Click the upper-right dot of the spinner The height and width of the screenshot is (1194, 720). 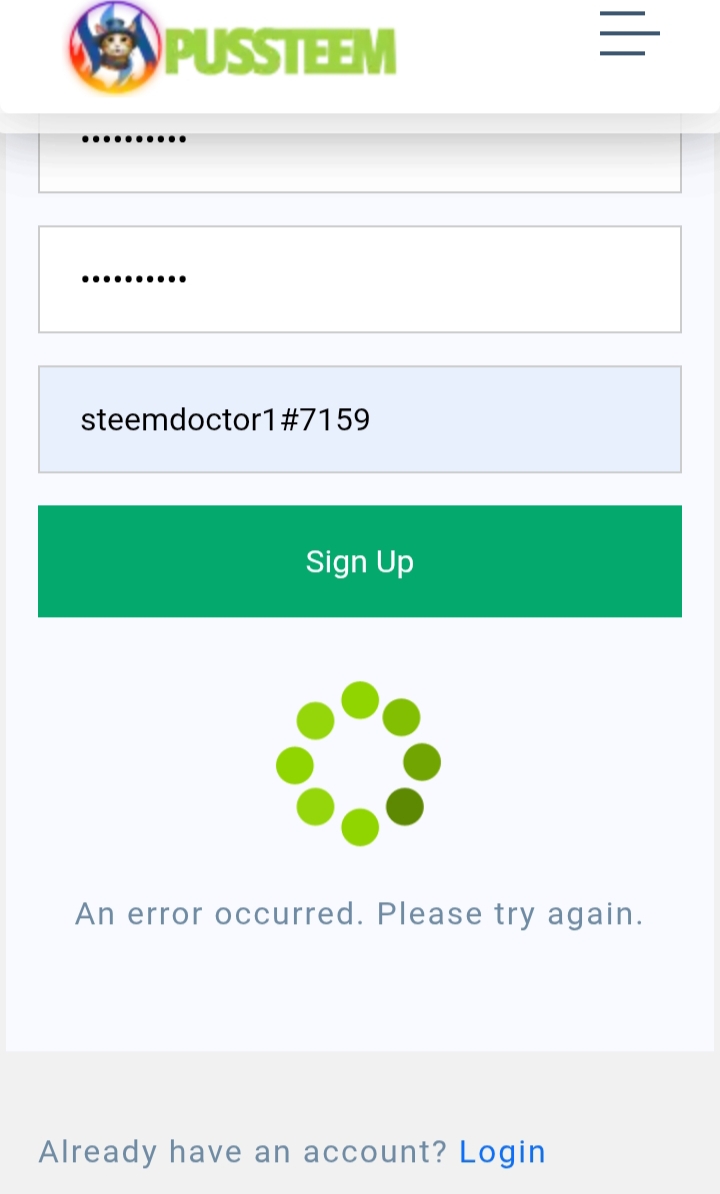click(x=401, y=717)
